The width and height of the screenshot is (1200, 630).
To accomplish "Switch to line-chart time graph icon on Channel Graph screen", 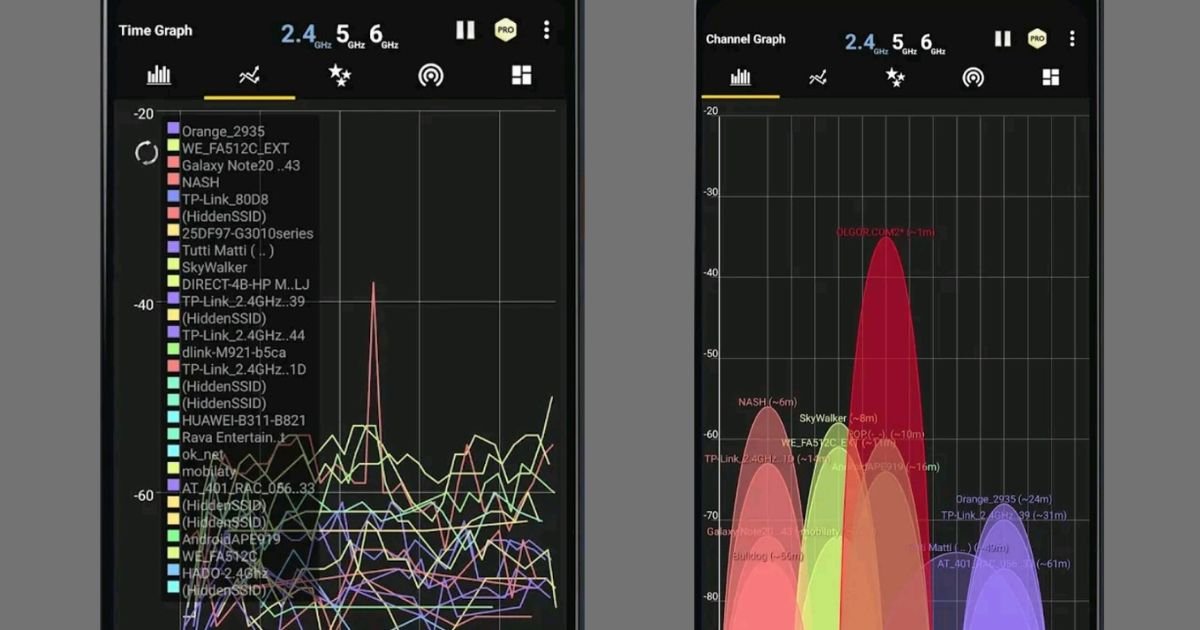I will (x=818, y=77).
